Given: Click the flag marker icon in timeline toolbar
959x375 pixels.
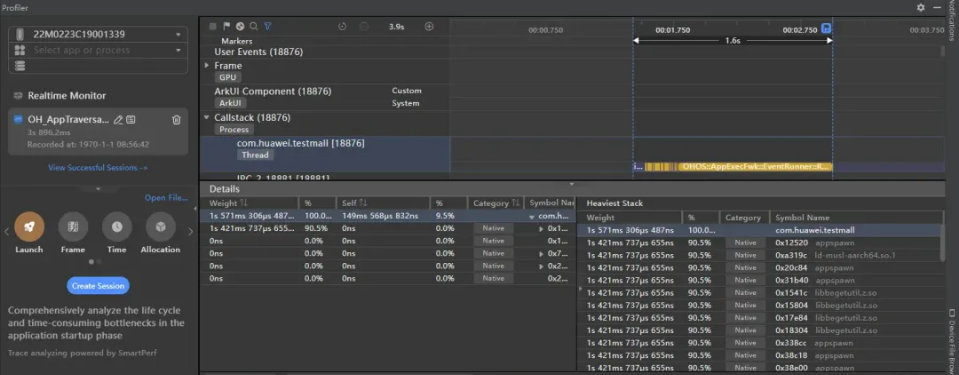Looking at the screenshot, I should pos(226,26).
